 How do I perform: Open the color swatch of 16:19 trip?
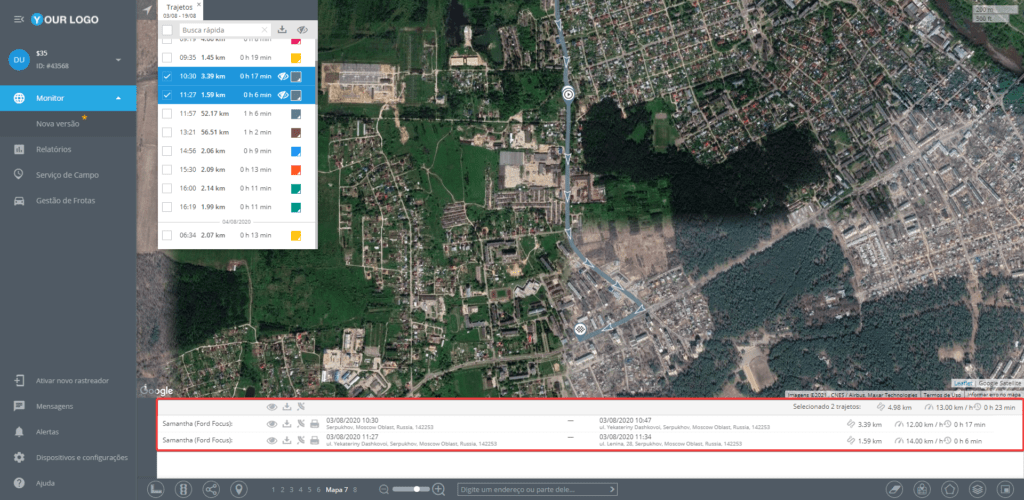296,208
